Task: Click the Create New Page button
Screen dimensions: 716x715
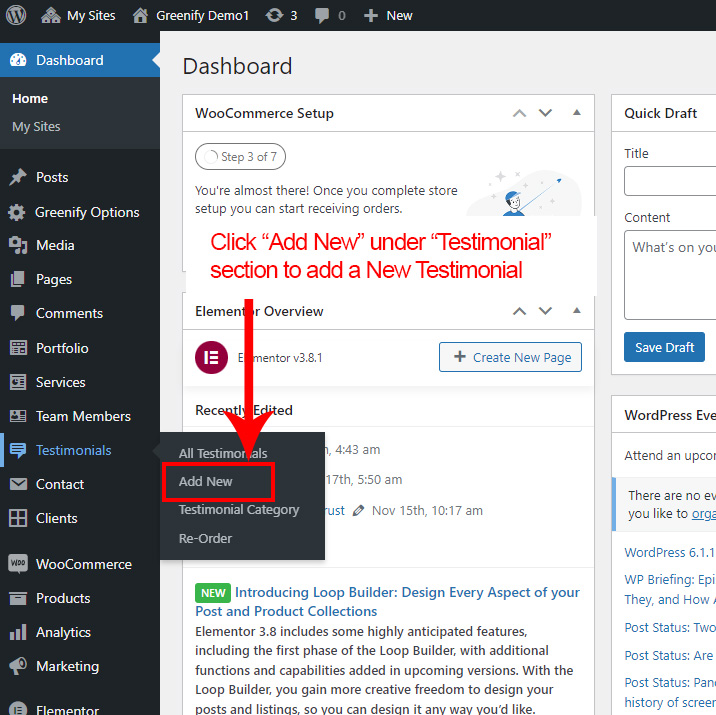Action: (x=510, y=357)
